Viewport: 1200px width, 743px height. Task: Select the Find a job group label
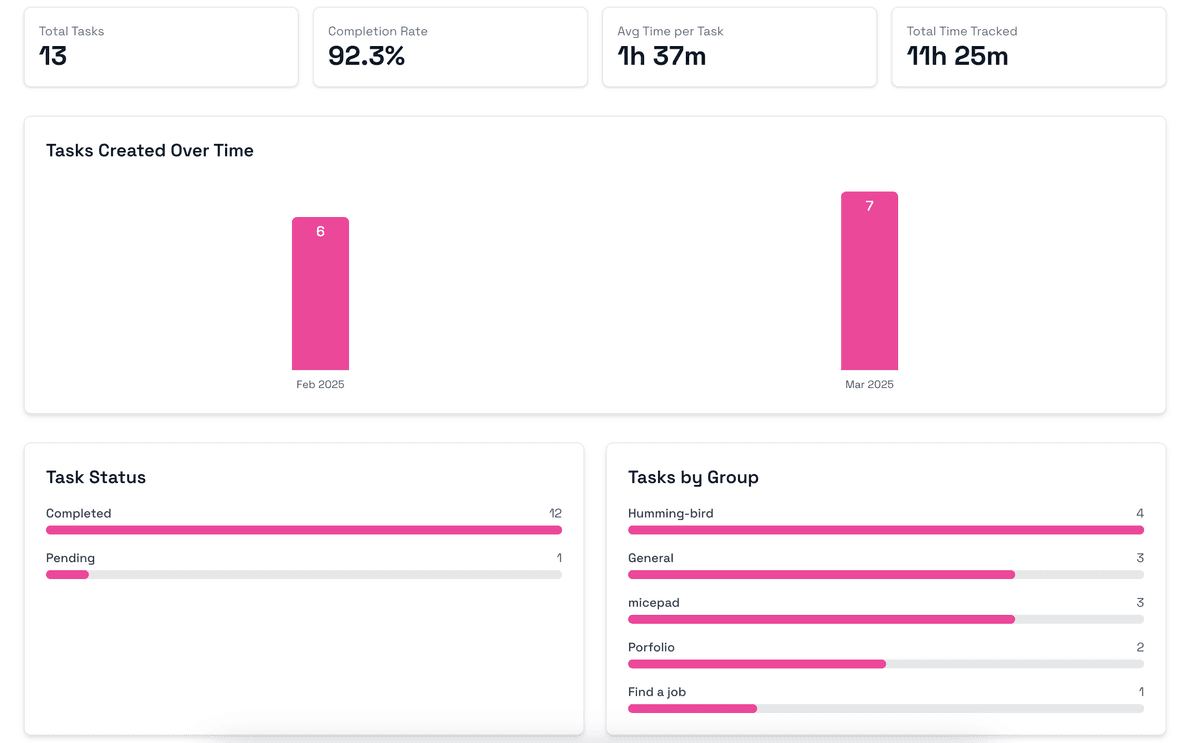pos(657,692)
